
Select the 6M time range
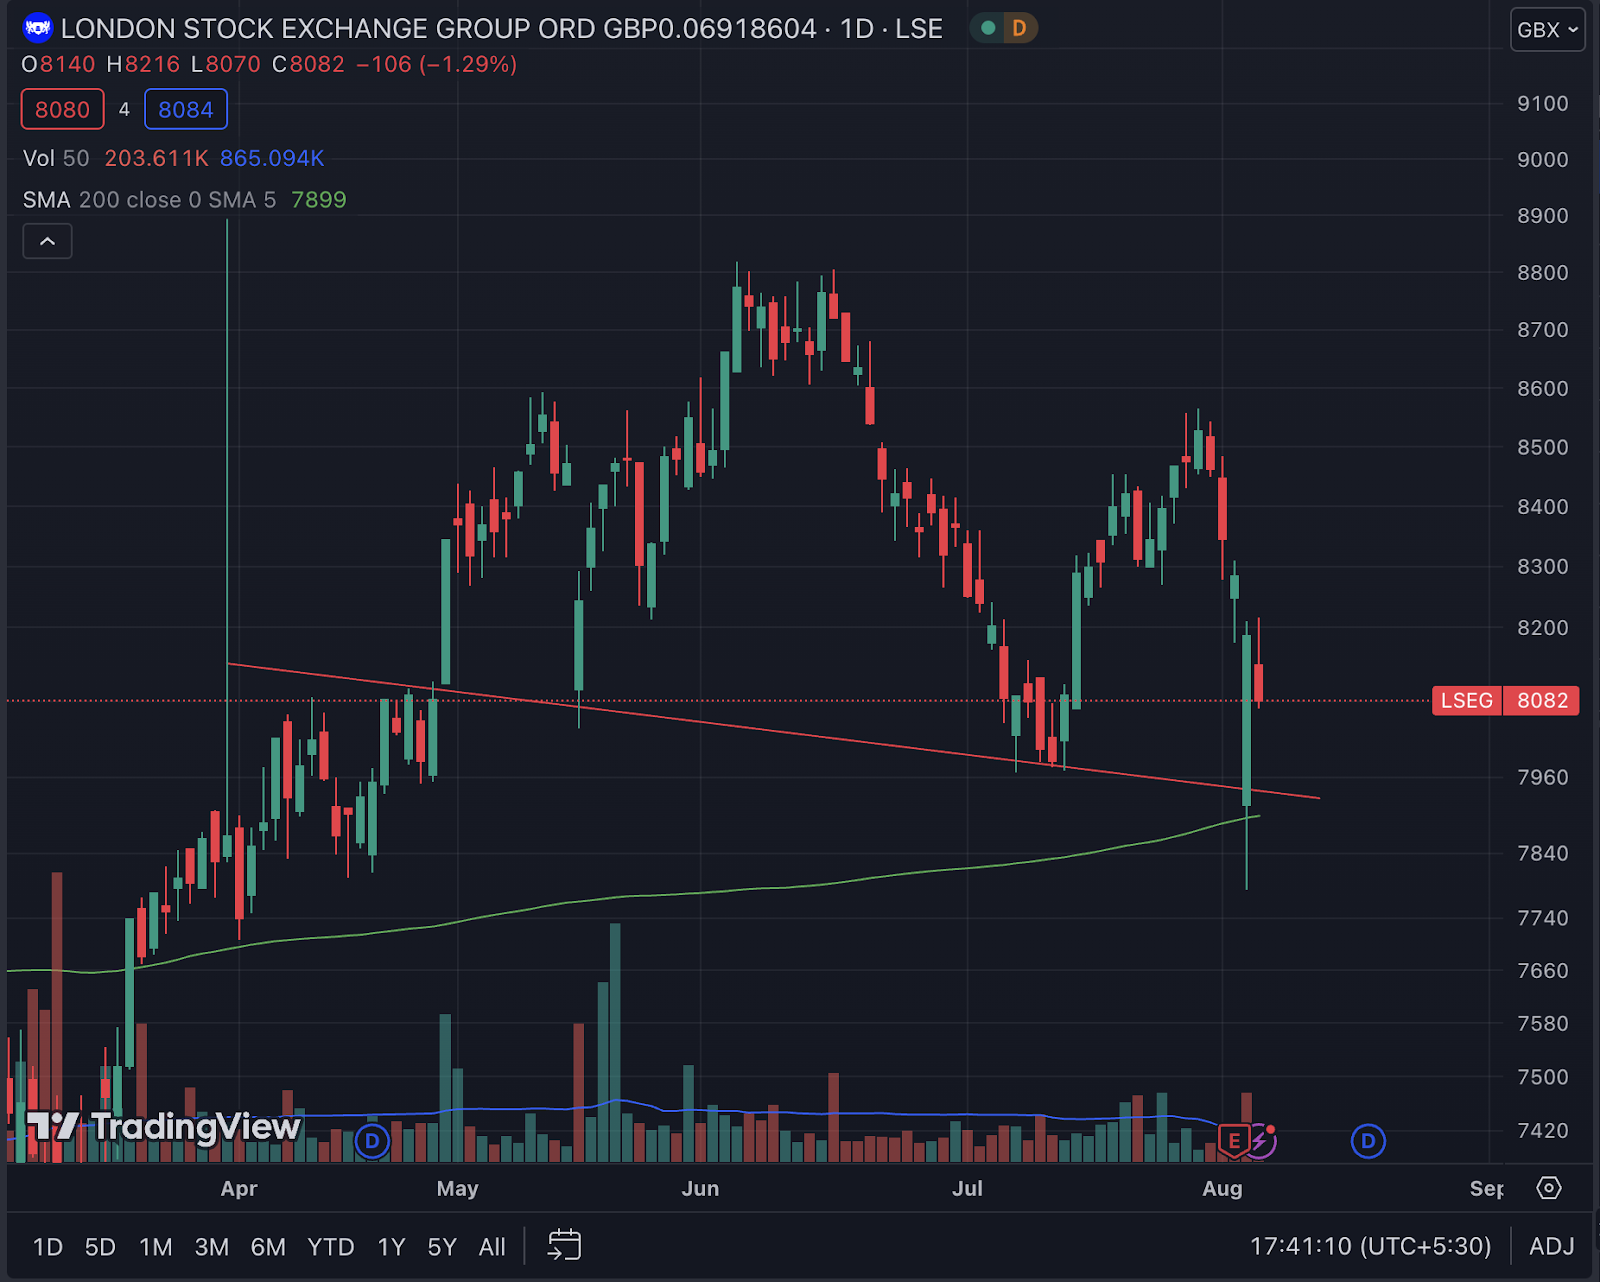[268, 1247]
